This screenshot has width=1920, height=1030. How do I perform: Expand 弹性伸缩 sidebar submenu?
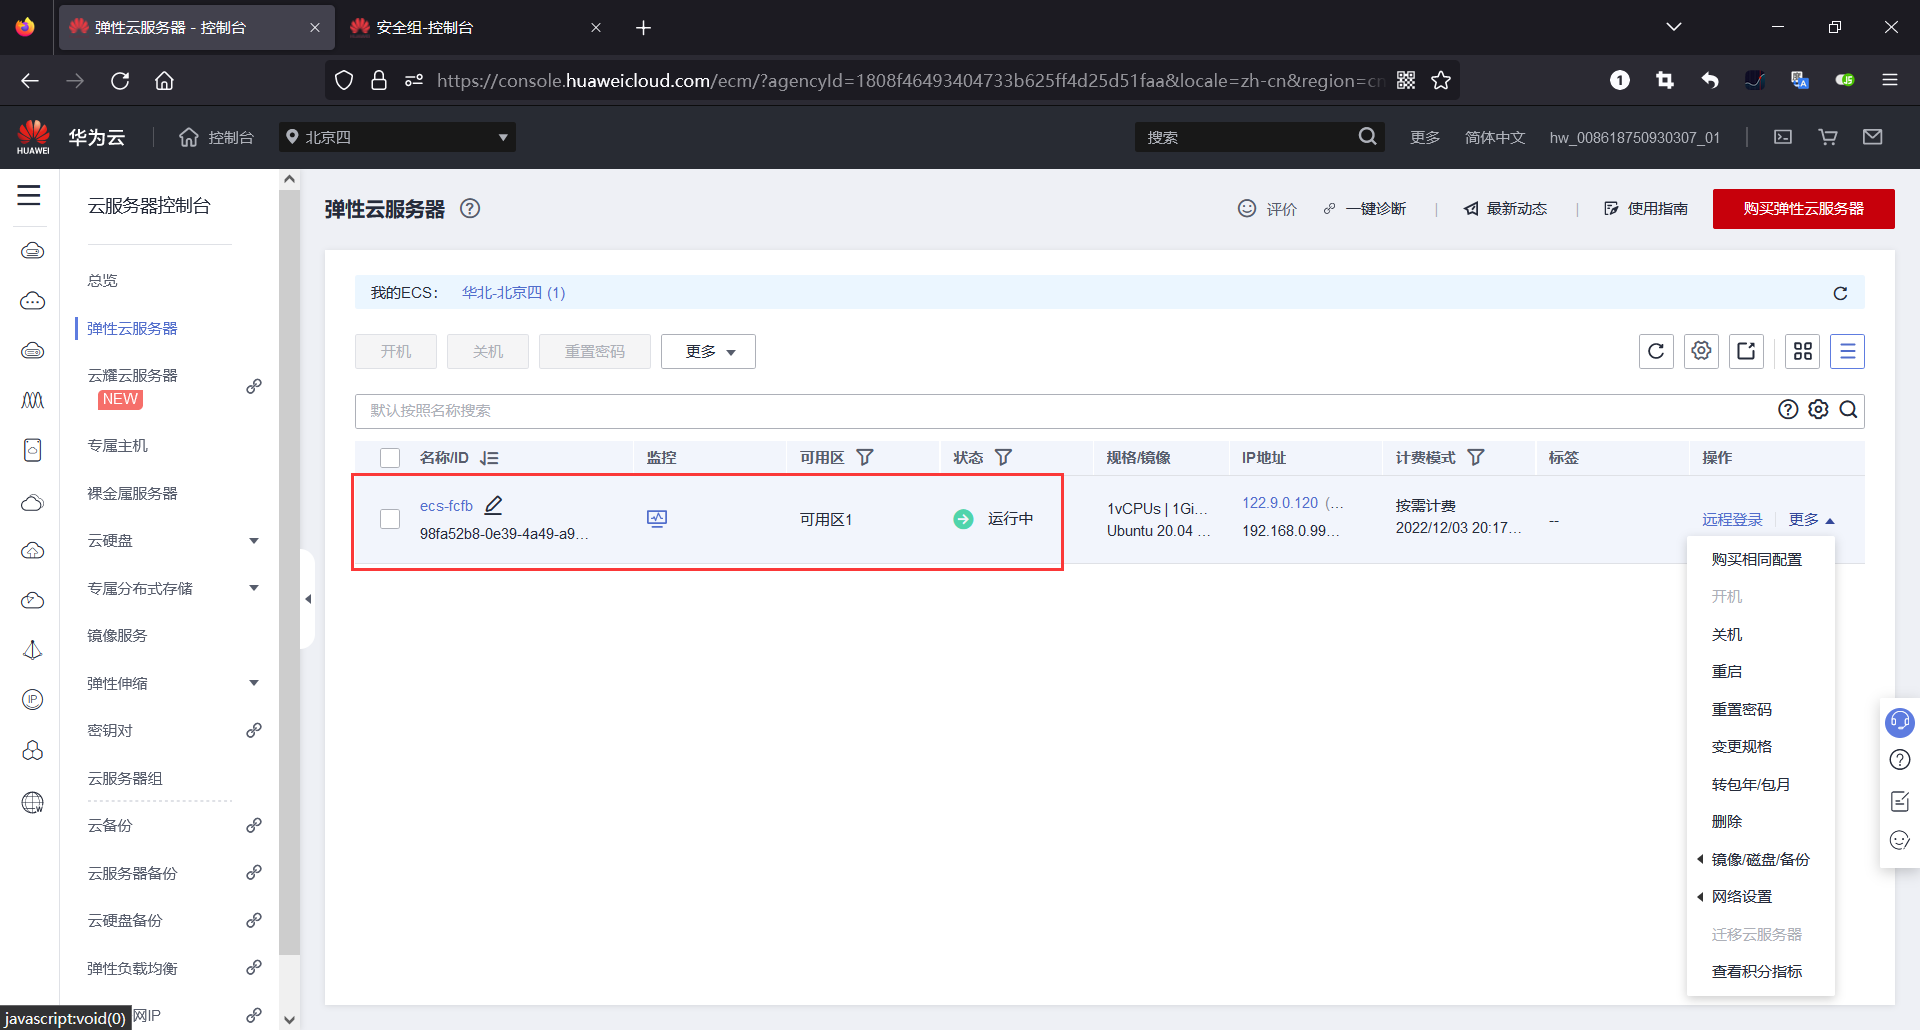(254, 683)
